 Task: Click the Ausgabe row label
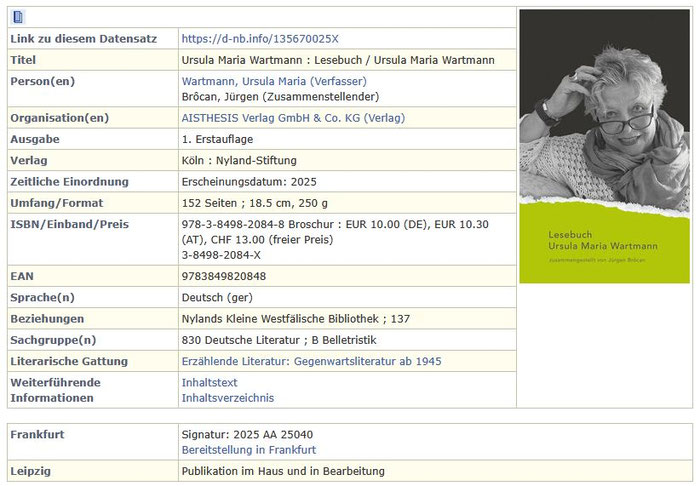(35, 139)
